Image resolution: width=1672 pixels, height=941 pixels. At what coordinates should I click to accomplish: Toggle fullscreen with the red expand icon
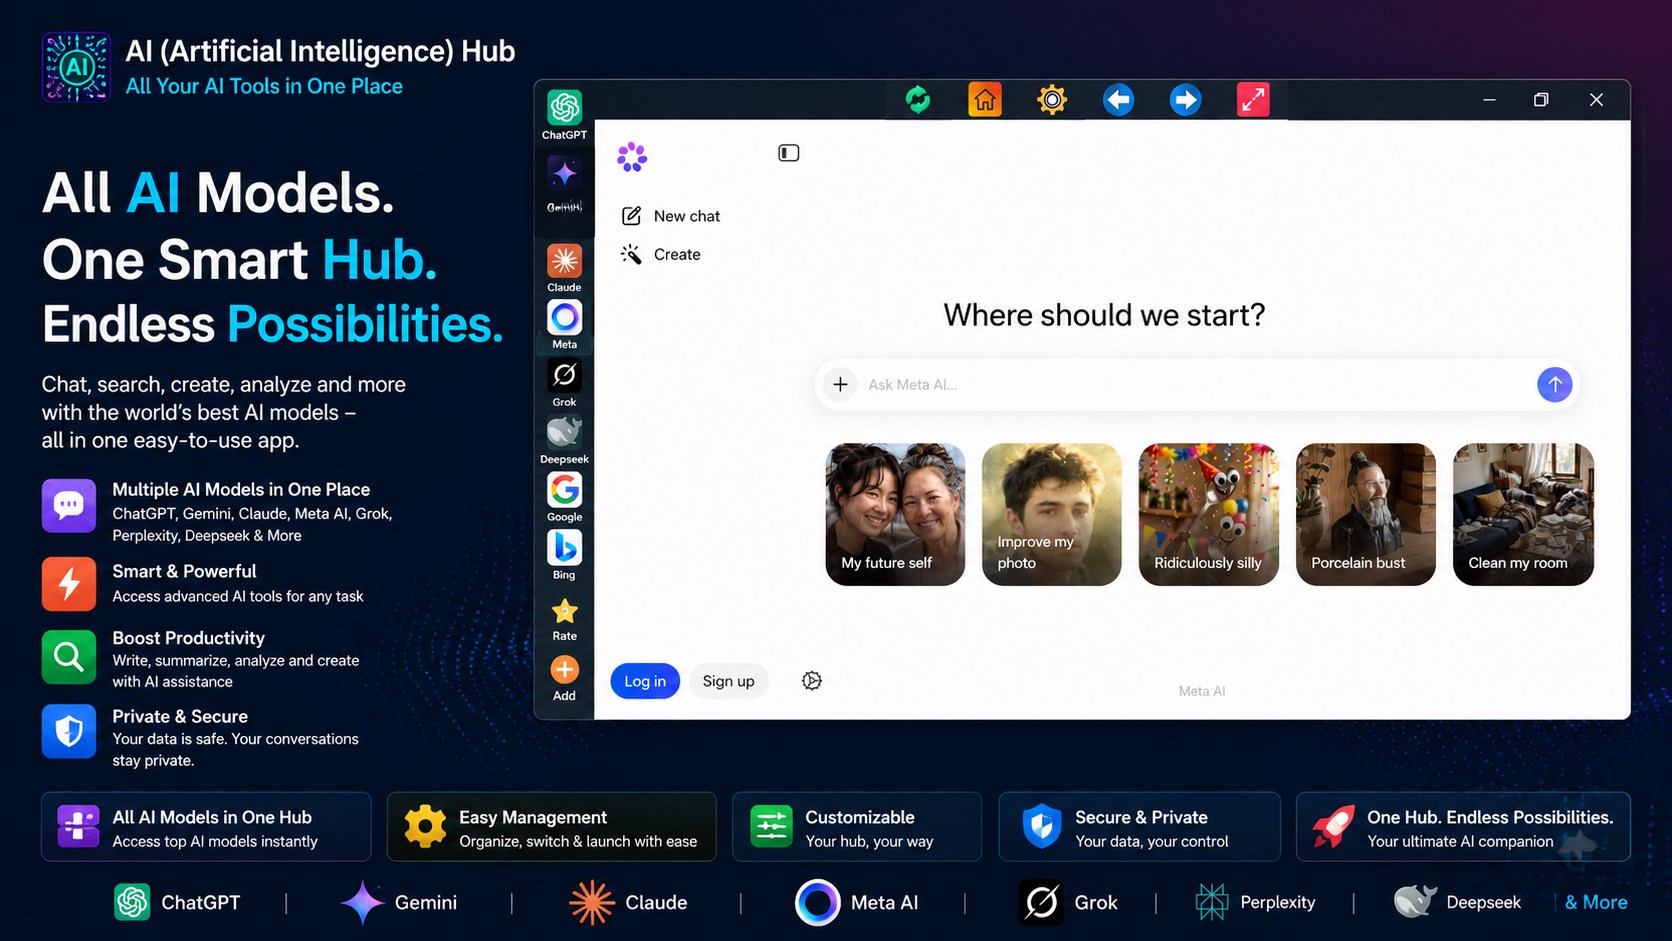pos(1253,100)
